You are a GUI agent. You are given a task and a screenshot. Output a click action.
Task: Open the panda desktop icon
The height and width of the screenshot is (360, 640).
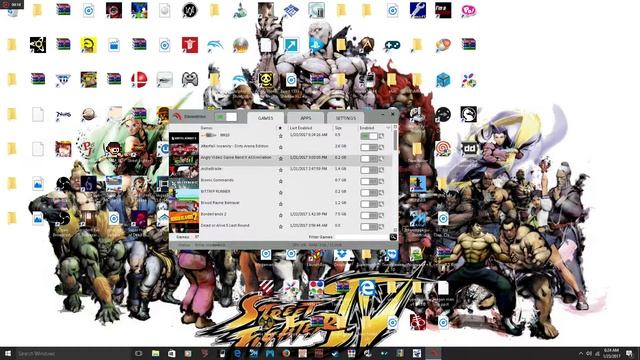coord(266,80)
